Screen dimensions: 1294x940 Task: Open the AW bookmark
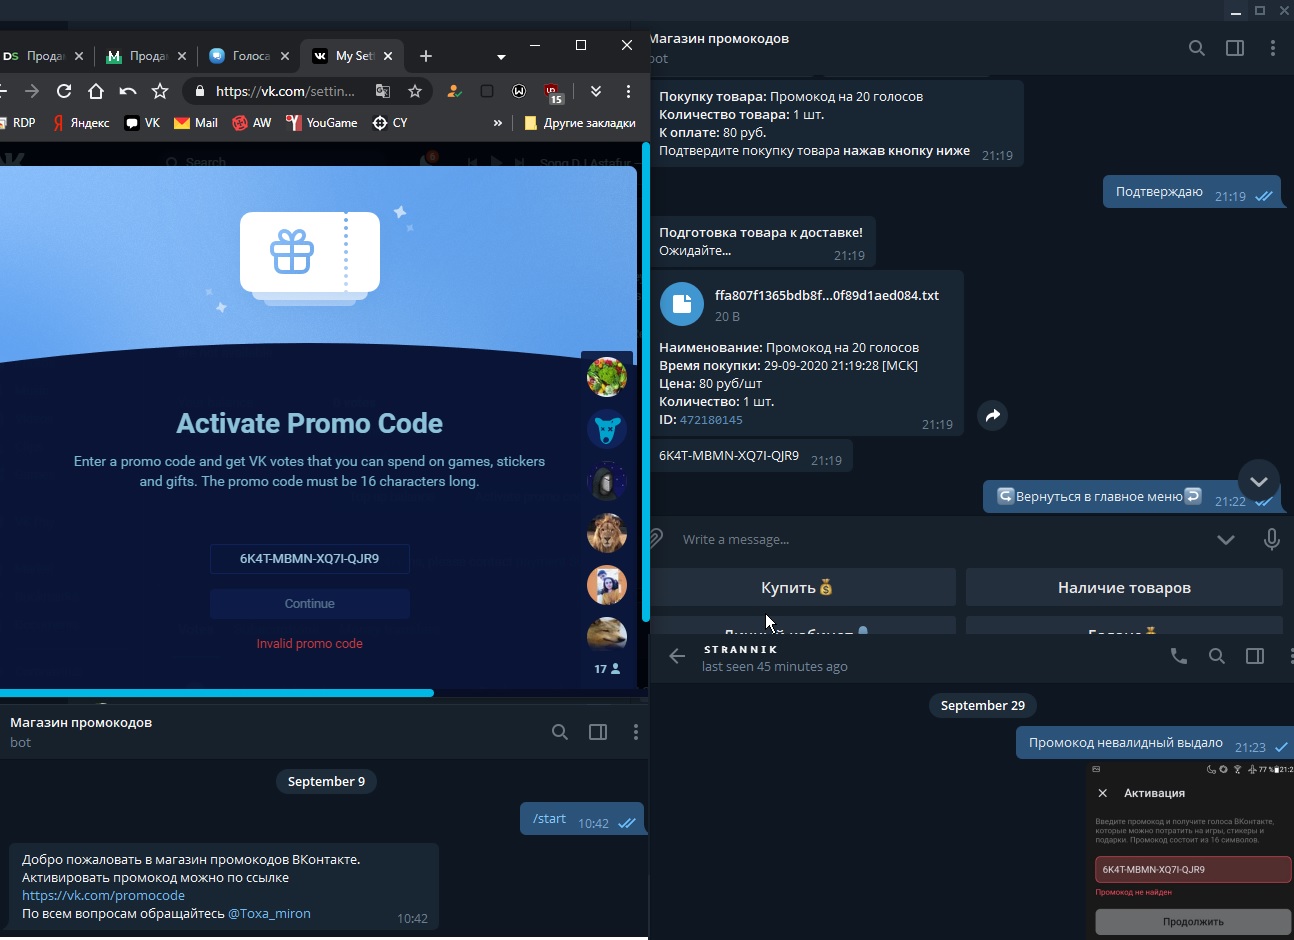click(x=252, y=123)
